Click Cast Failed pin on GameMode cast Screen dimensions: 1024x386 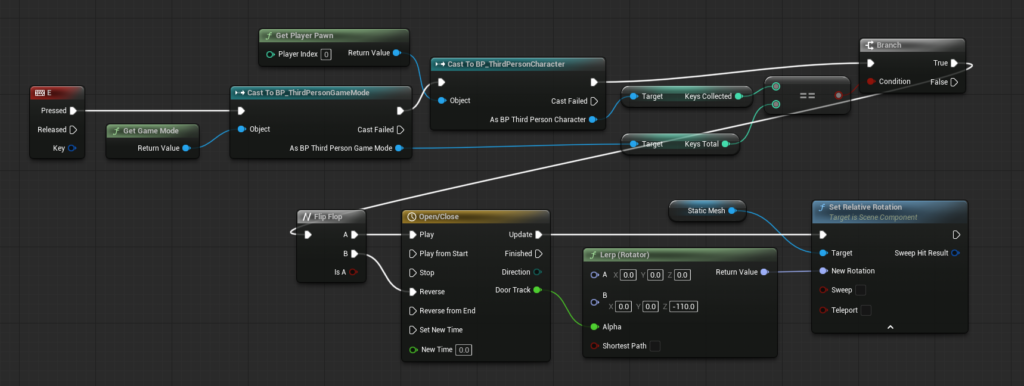400,129
